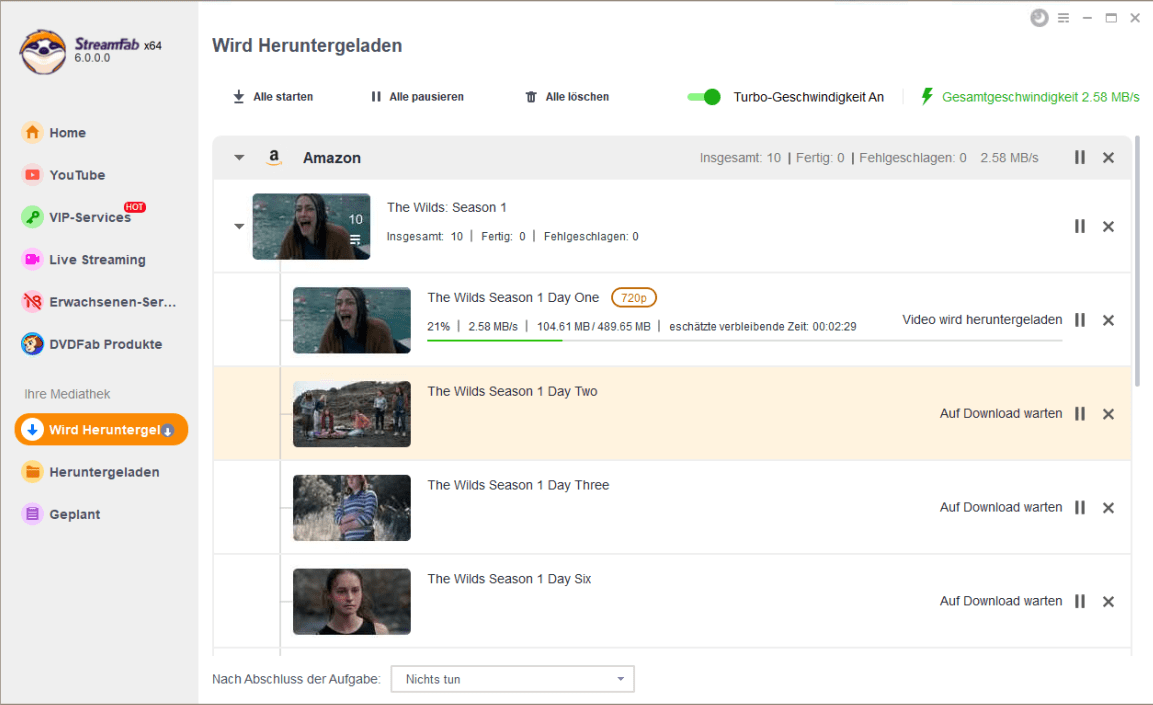
Task: Click the Heruntergeladen folder icon
Action: (x=32, y=472)
